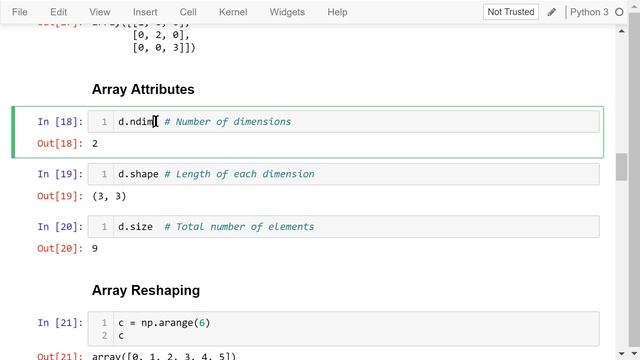Click the Out[20] prompt label
The image size is (640, 360).
[60, 249]
